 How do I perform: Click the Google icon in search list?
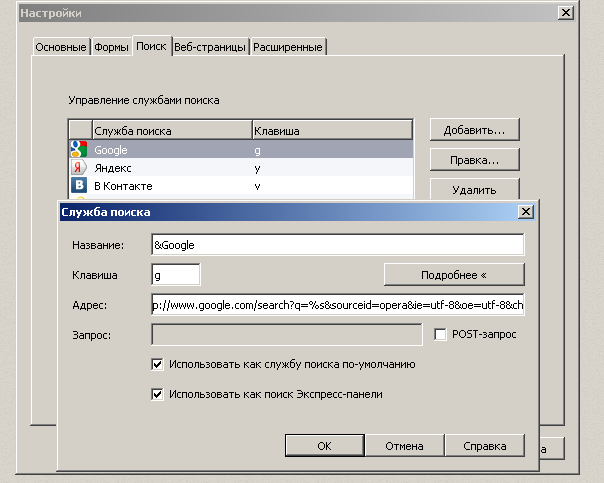[x=79, y=149]
